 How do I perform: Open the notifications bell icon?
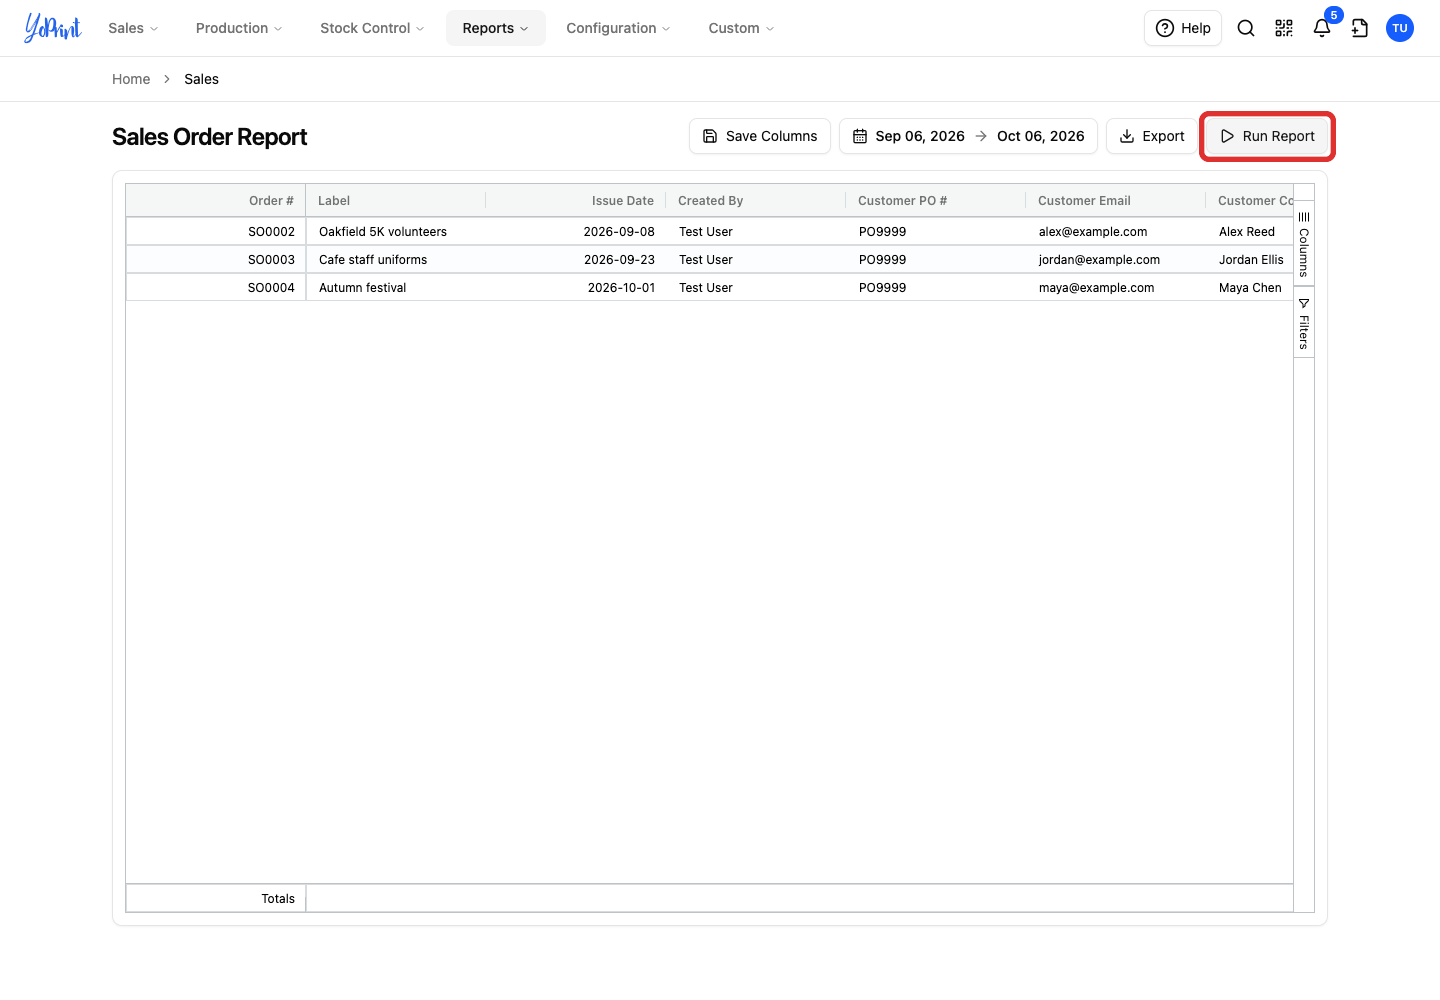pos(1322,28)
